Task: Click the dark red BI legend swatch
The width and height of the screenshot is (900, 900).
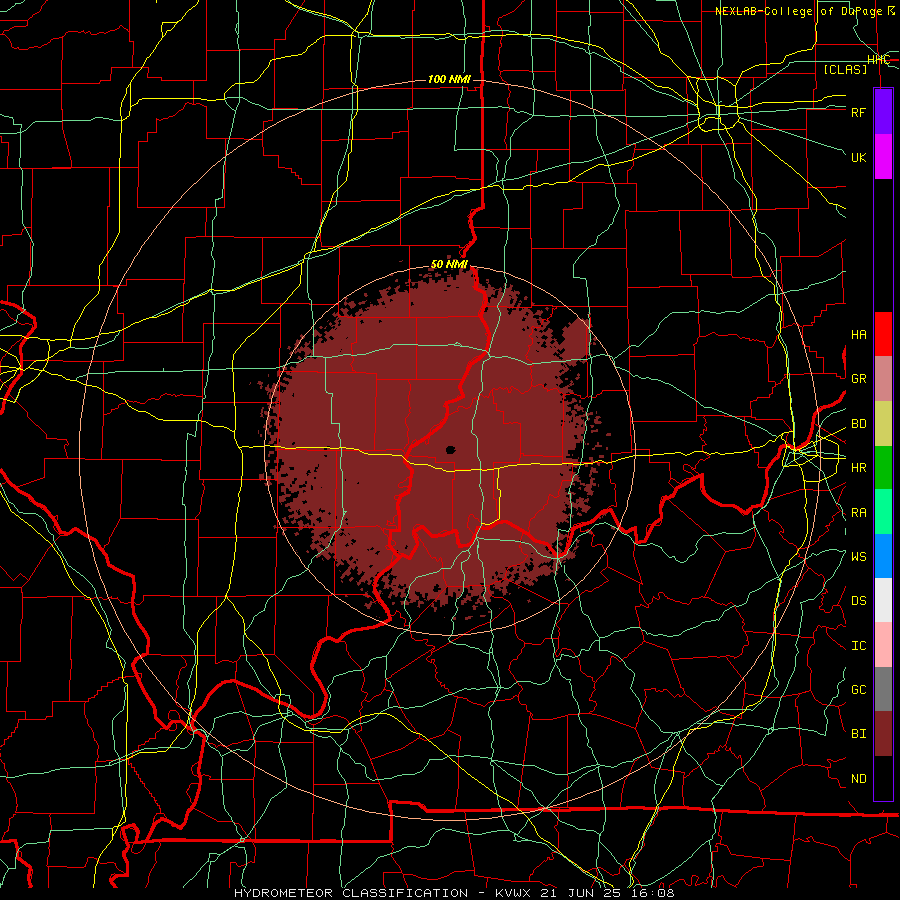Action: [883, 734]
